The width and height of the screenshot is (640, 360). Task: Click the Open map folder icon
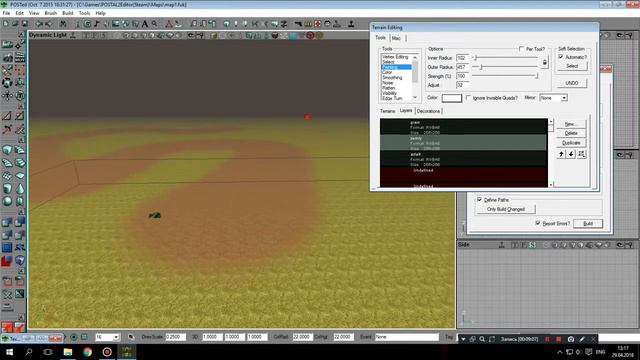(x=15, y=24)
